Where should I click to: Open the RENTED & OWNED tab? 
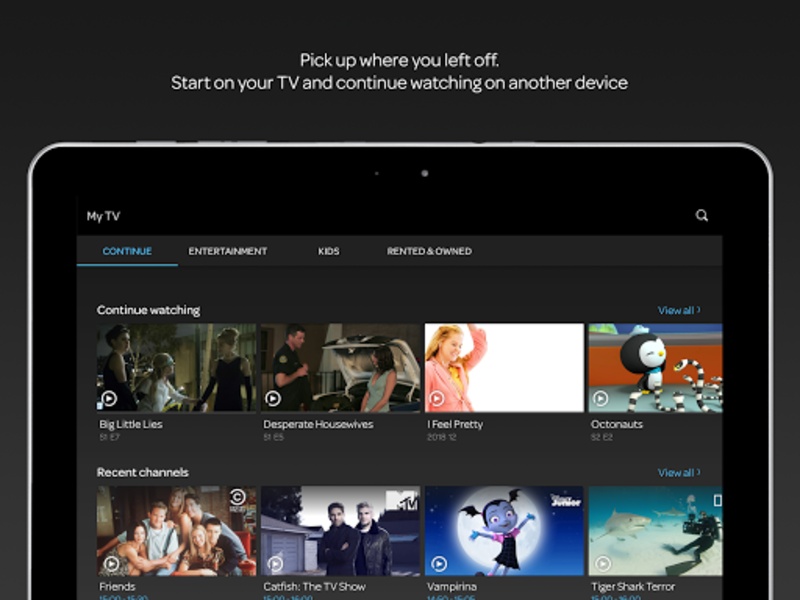pyautogui.click(x=429, y=251)
